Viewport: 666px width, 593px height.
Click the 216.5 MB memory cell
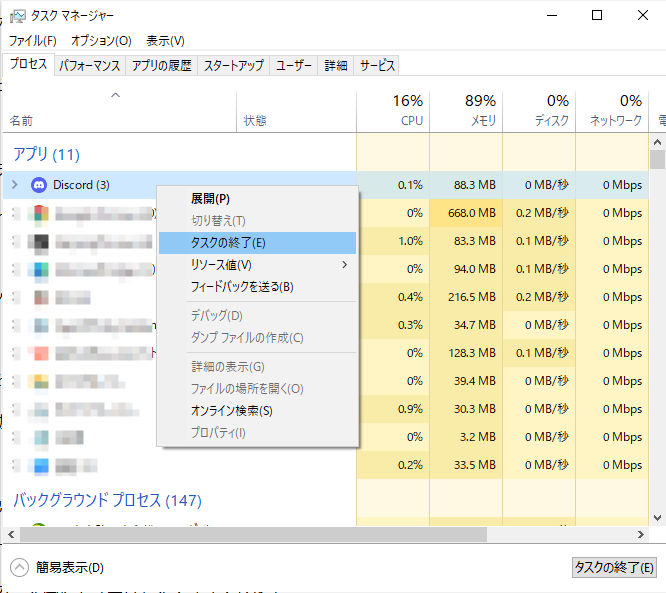pos(466,297)
